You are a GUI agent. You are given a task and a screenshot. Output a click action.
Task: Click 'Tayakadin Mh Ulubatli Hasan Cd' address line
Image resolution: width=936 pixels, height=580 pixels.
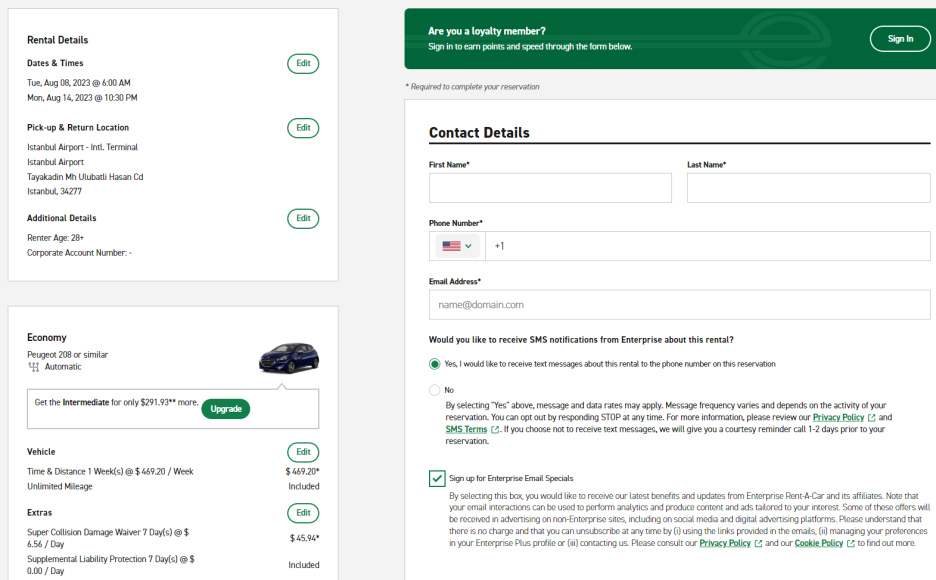tap(85, 177)
